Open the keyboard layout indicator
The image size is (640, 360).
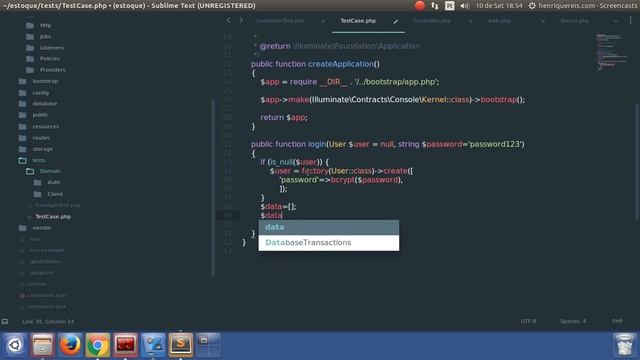(449, 6)
